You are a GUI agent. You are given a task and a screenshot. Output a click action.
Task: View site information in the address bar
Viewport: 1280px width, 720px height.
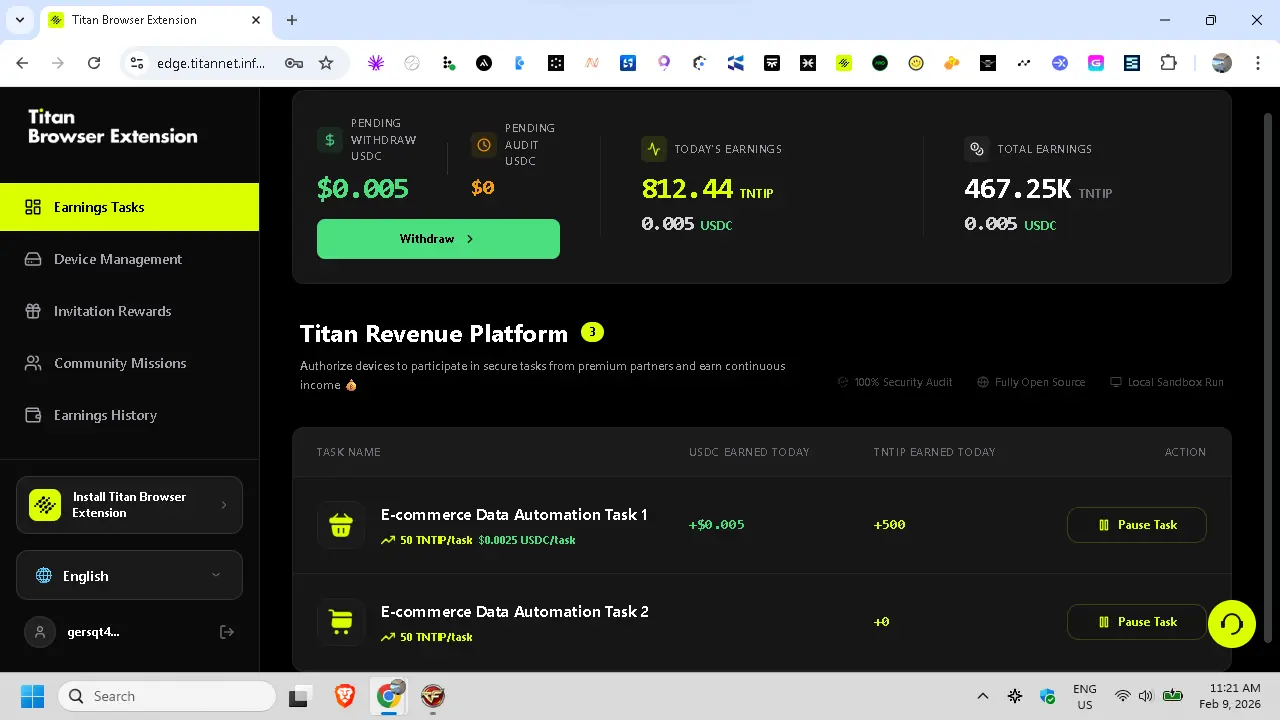(x=138, y=63)
